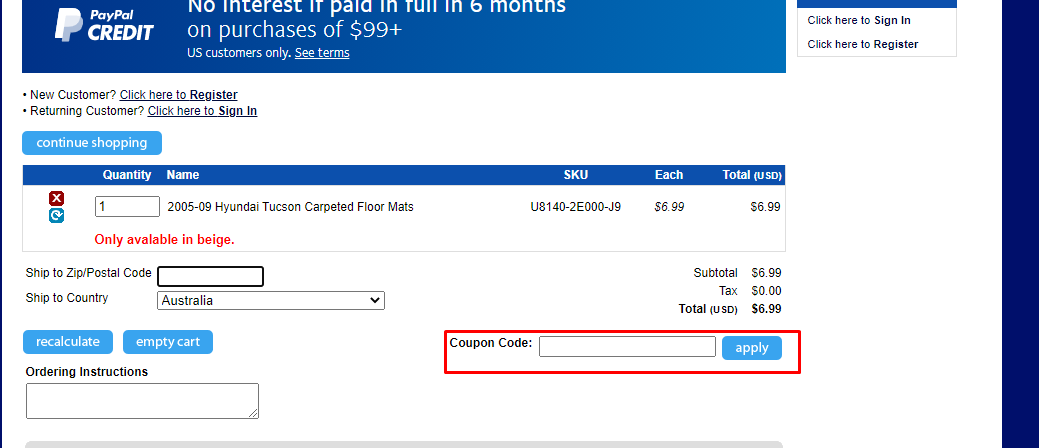This screenshot has width=1039, height=448.
Task: Click the SKU value U8140-2E000-J9
Action: click(x=575, y=207)
